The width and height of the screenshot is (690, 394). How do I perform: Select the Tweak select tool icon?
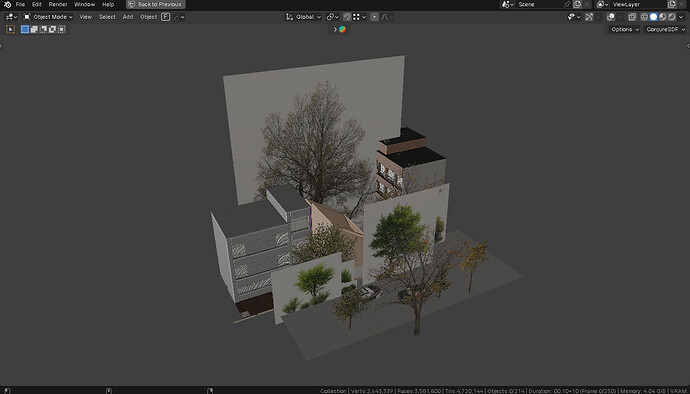point(11,29)
